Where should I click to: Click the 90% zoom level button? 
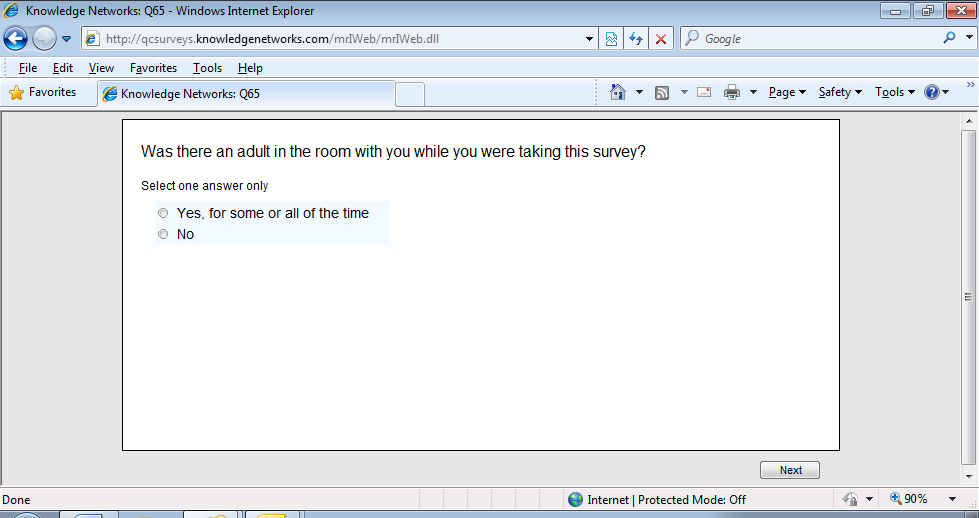909,499
